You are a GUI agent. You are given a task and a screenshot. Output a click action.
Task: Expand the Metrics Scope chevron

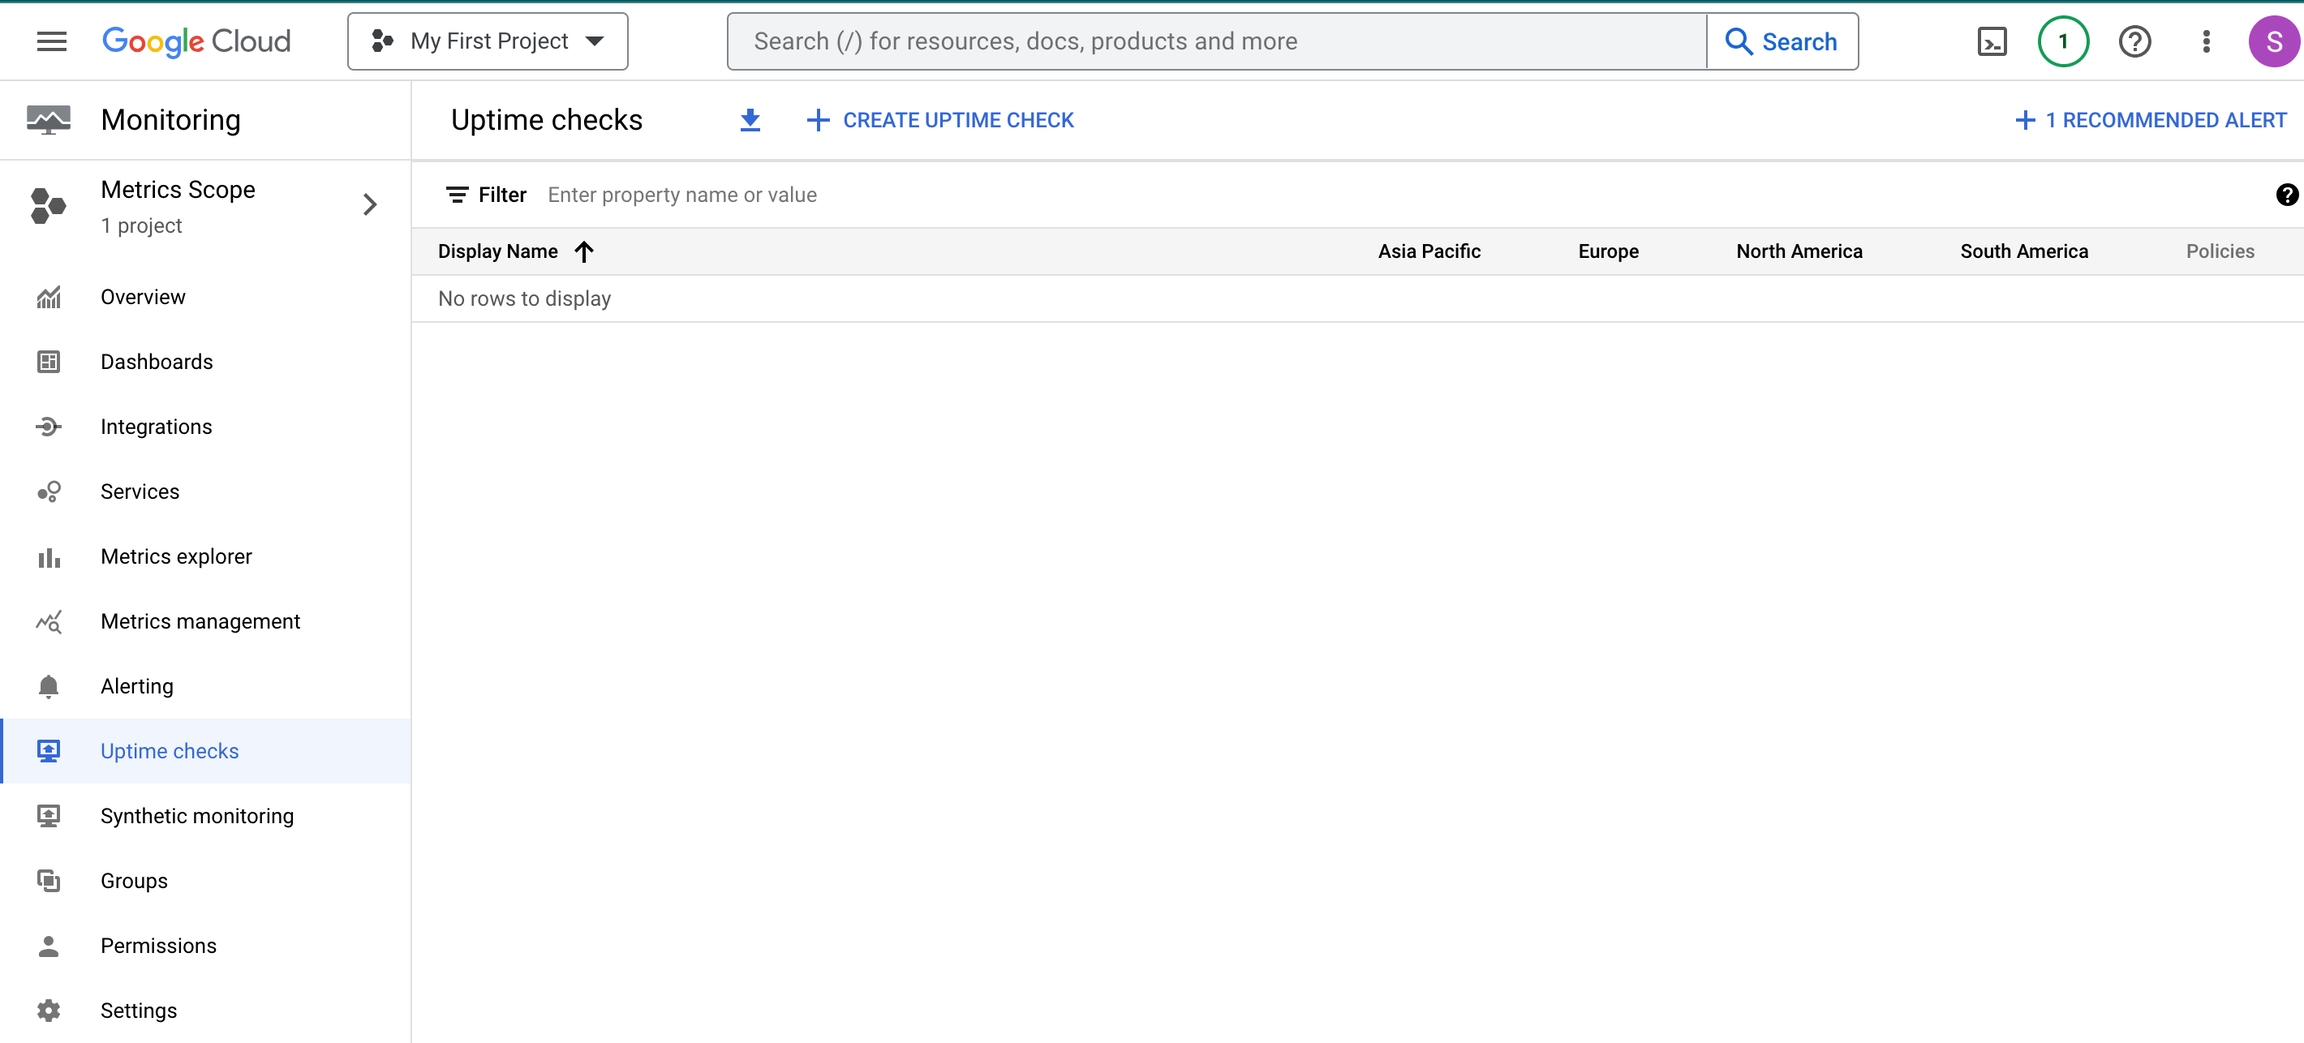click(x=370, y=205)
